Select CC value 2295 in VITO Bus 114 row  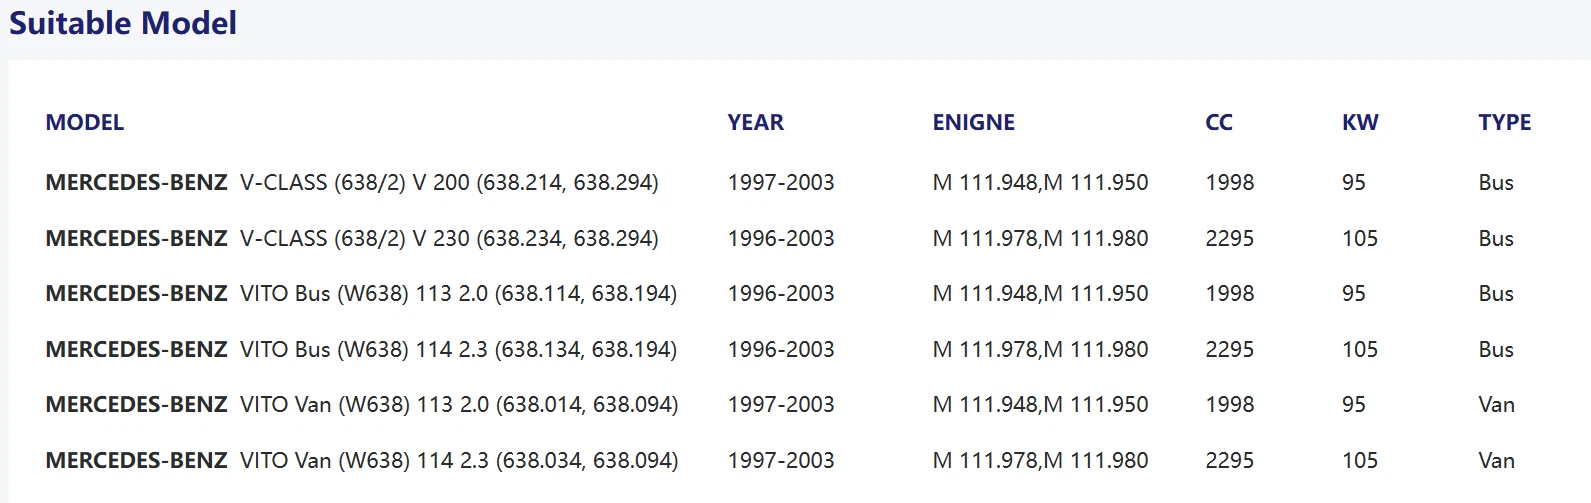pos(1230,350)
